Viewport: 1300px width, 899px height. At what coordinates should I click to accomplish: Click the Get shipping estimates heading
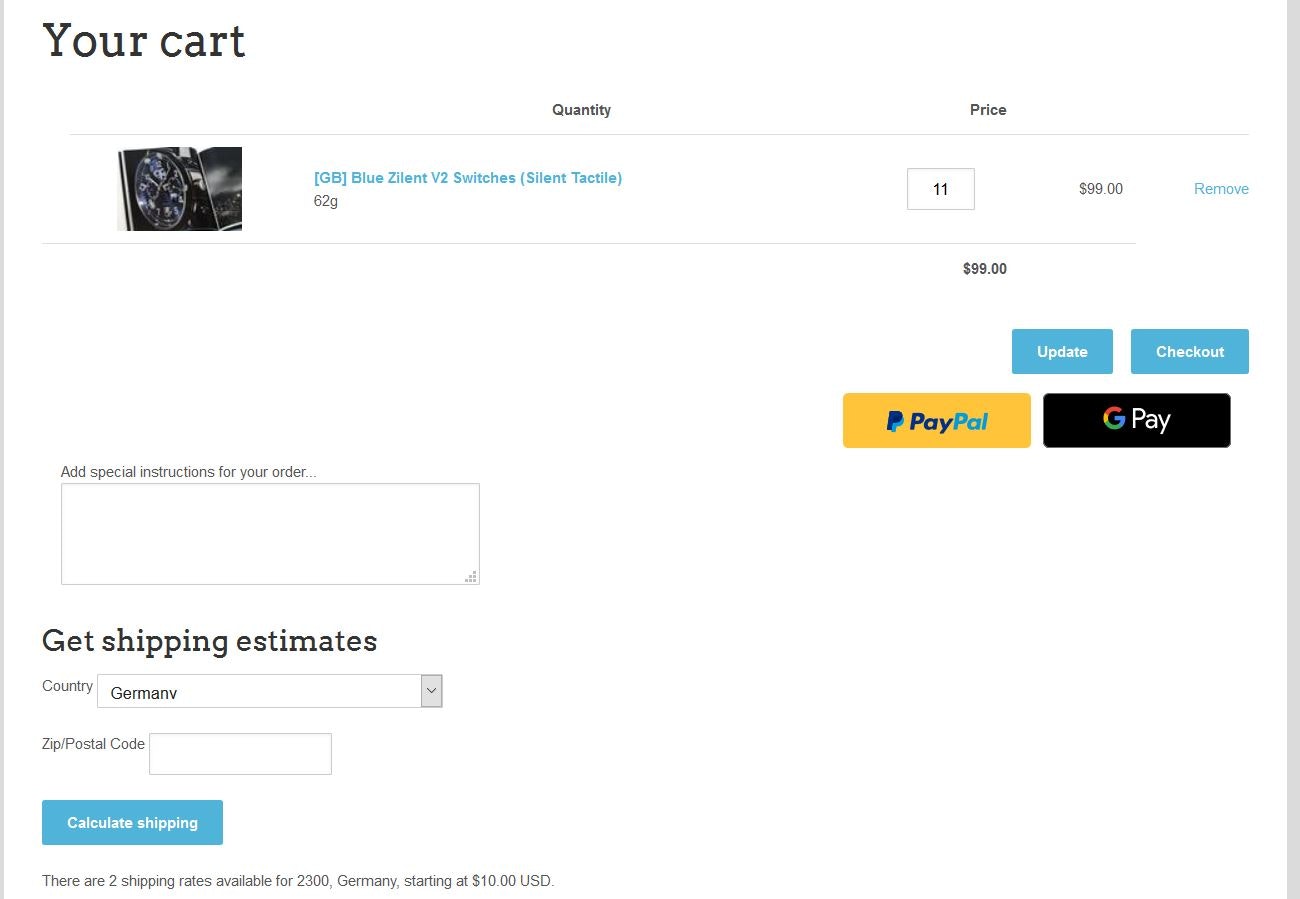click(x=209, y=641)
